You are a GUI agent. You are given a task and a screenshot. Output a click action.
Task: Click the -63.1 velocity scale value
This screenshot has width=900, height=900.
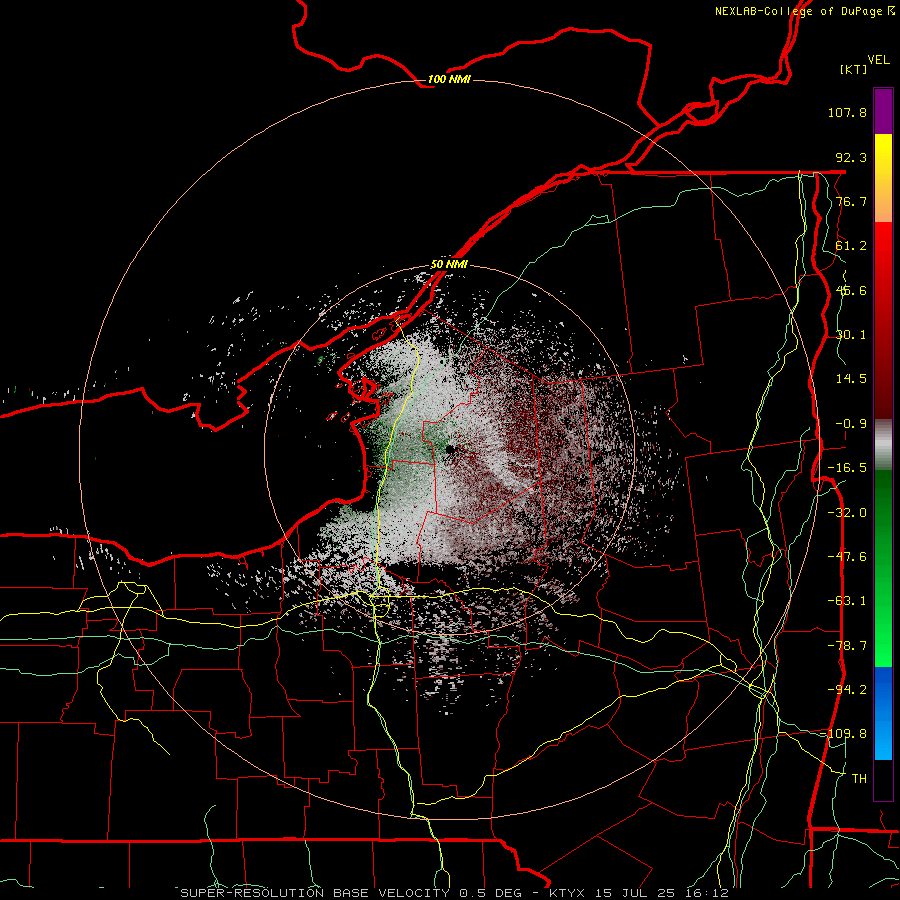(847, 601)
